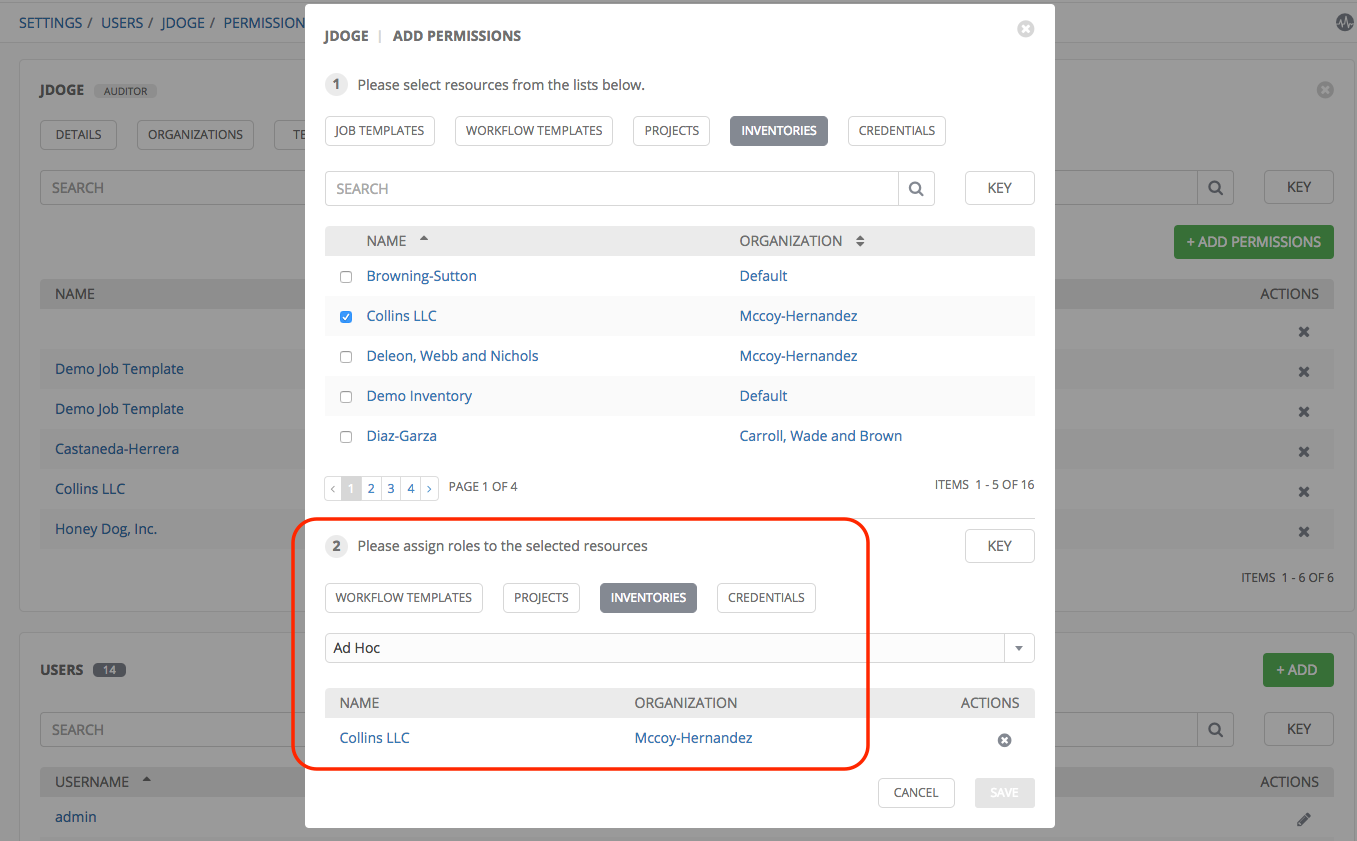Open Credentials roles tab in step 2
Image resolution: width=1357 pixels, height=841 pixels.
(x=767, y=598)
